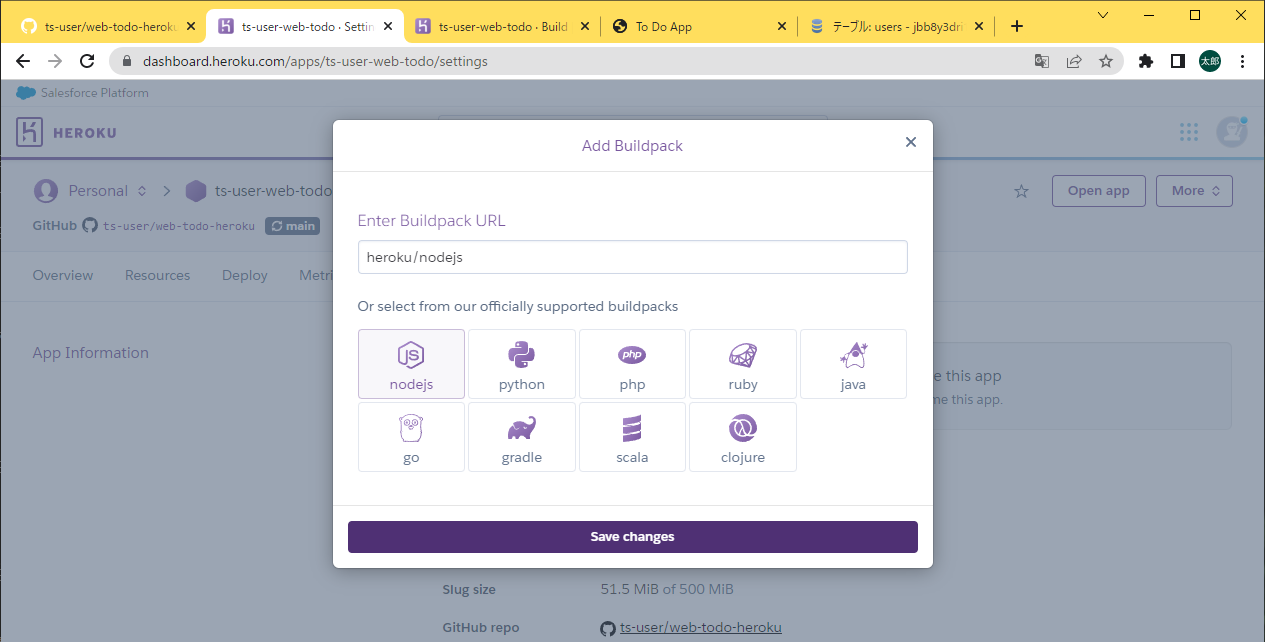Image resolution: width=1265 pixels, height=642 pixels.
Task: Bookmark this page with star icon
Action: coord(1106,61)
